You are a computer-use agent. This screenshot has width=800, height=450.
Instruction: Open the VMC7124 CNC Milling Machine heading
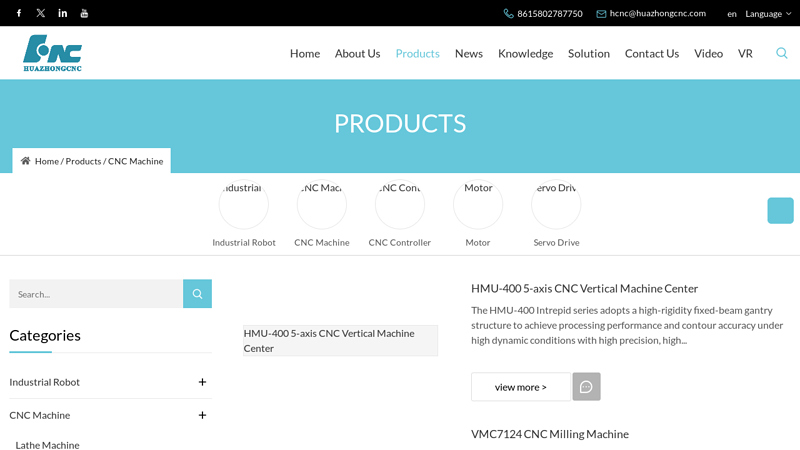(x=550, y=434)
